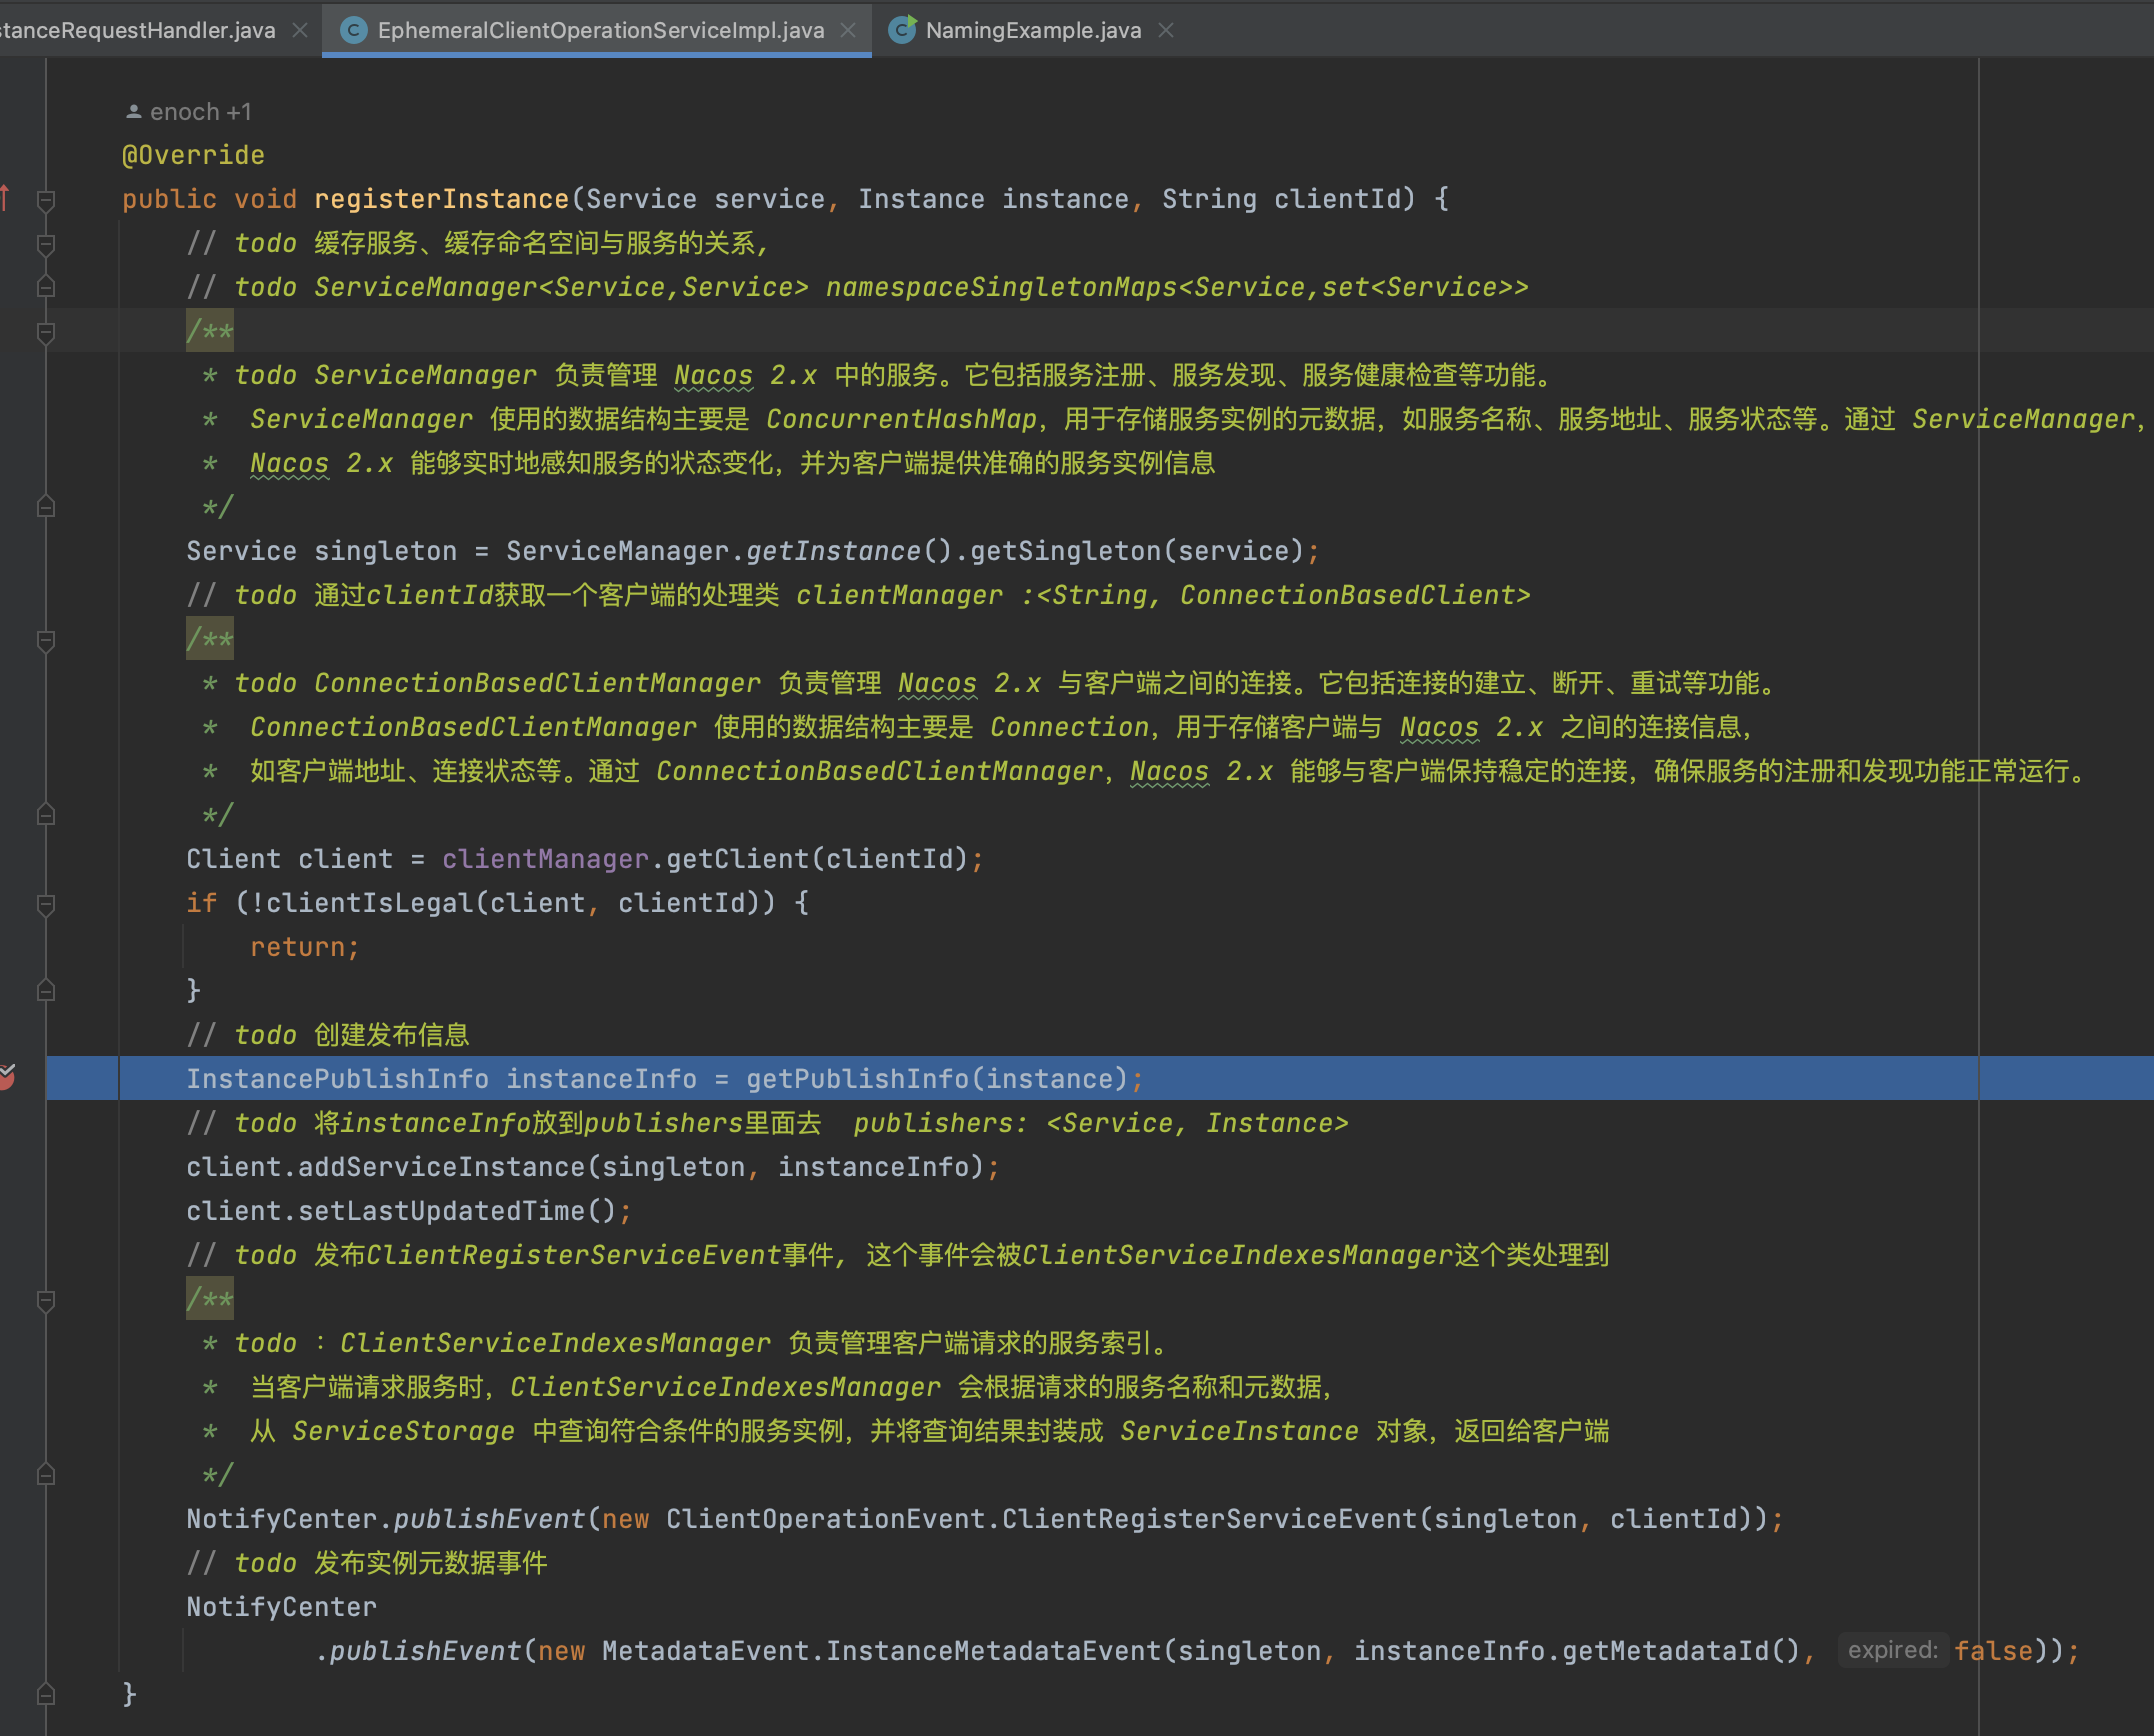Switch to the NamingExample.java tab

coord(1033,30)
